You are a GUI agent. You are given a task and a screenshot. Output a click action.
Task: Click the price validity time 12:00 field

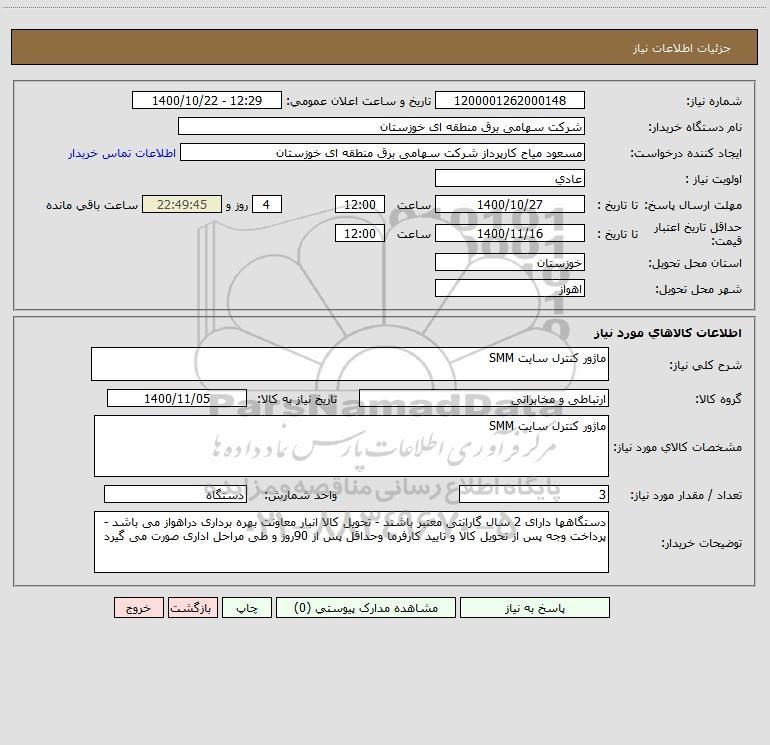click(359, 233)
